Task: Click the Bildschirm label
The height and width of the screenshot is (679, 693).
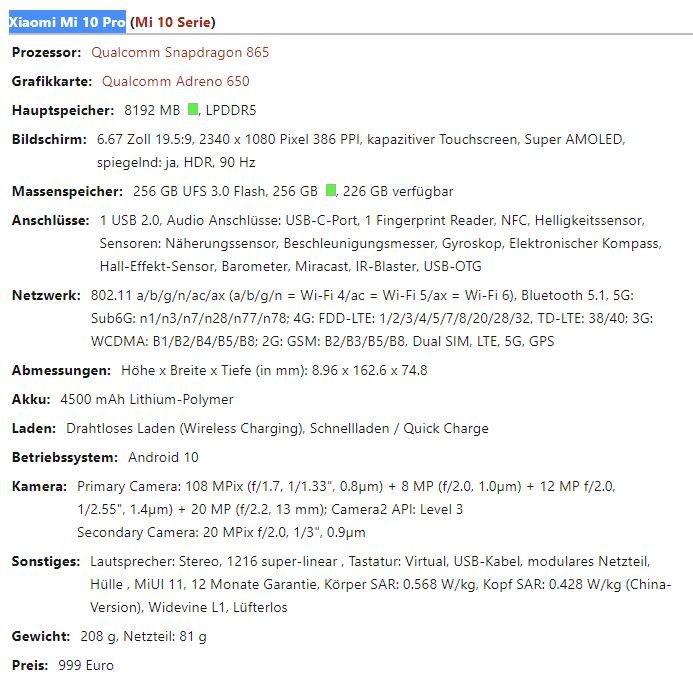Action: [49, 139]
